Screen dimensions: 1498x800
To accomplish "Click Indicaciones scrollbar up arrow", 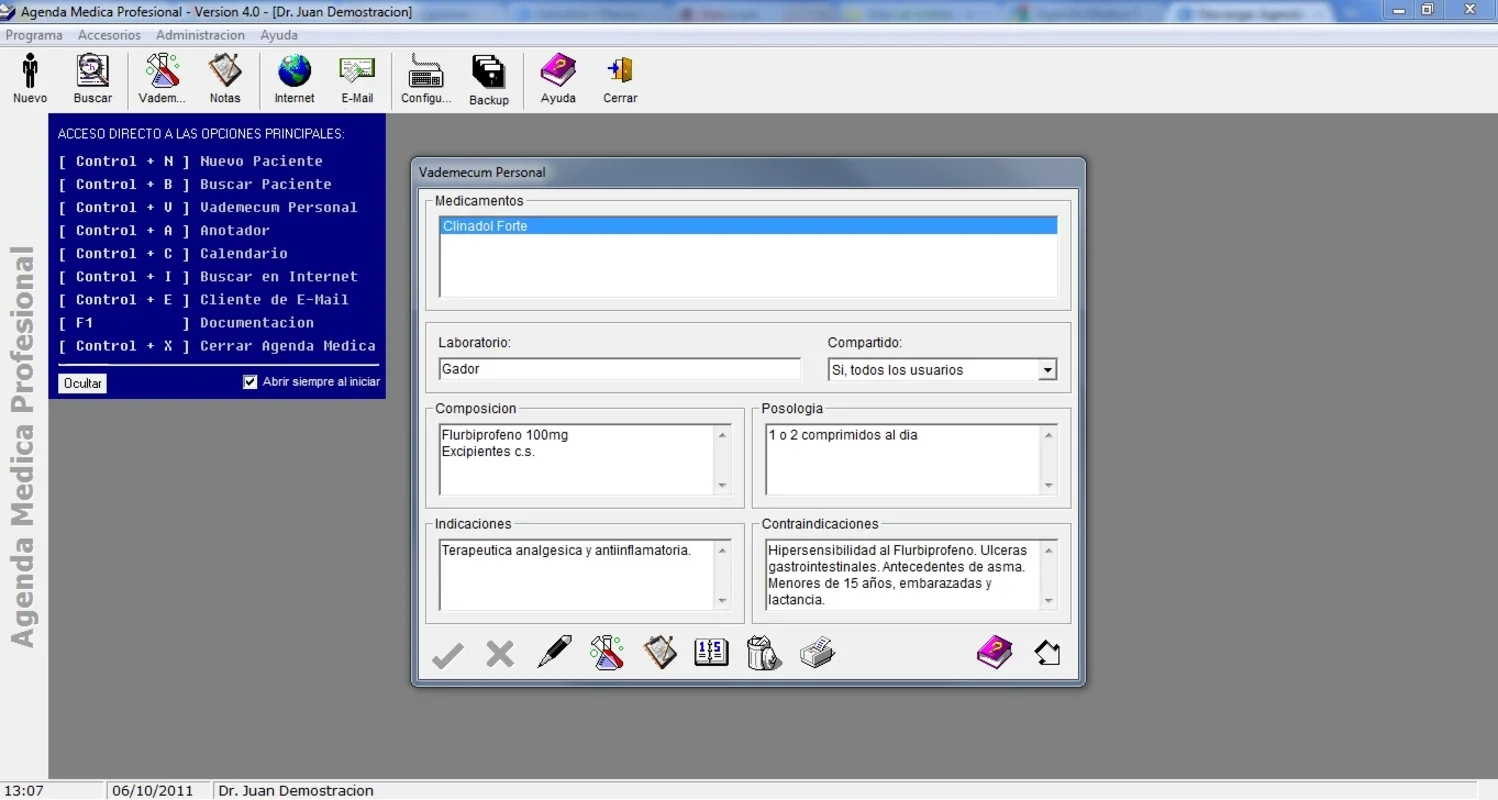I will 722,550.
